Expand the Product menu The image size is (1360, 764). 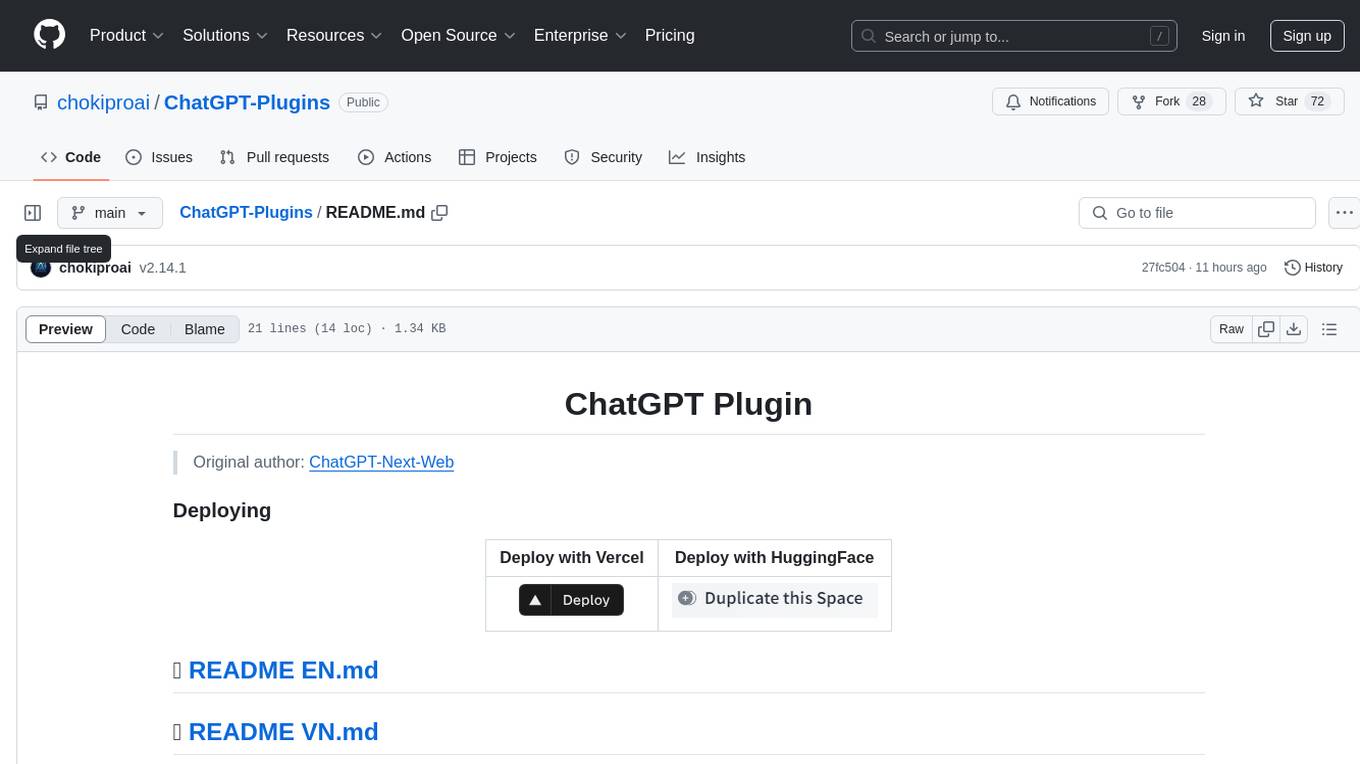[x=126, y=35]
